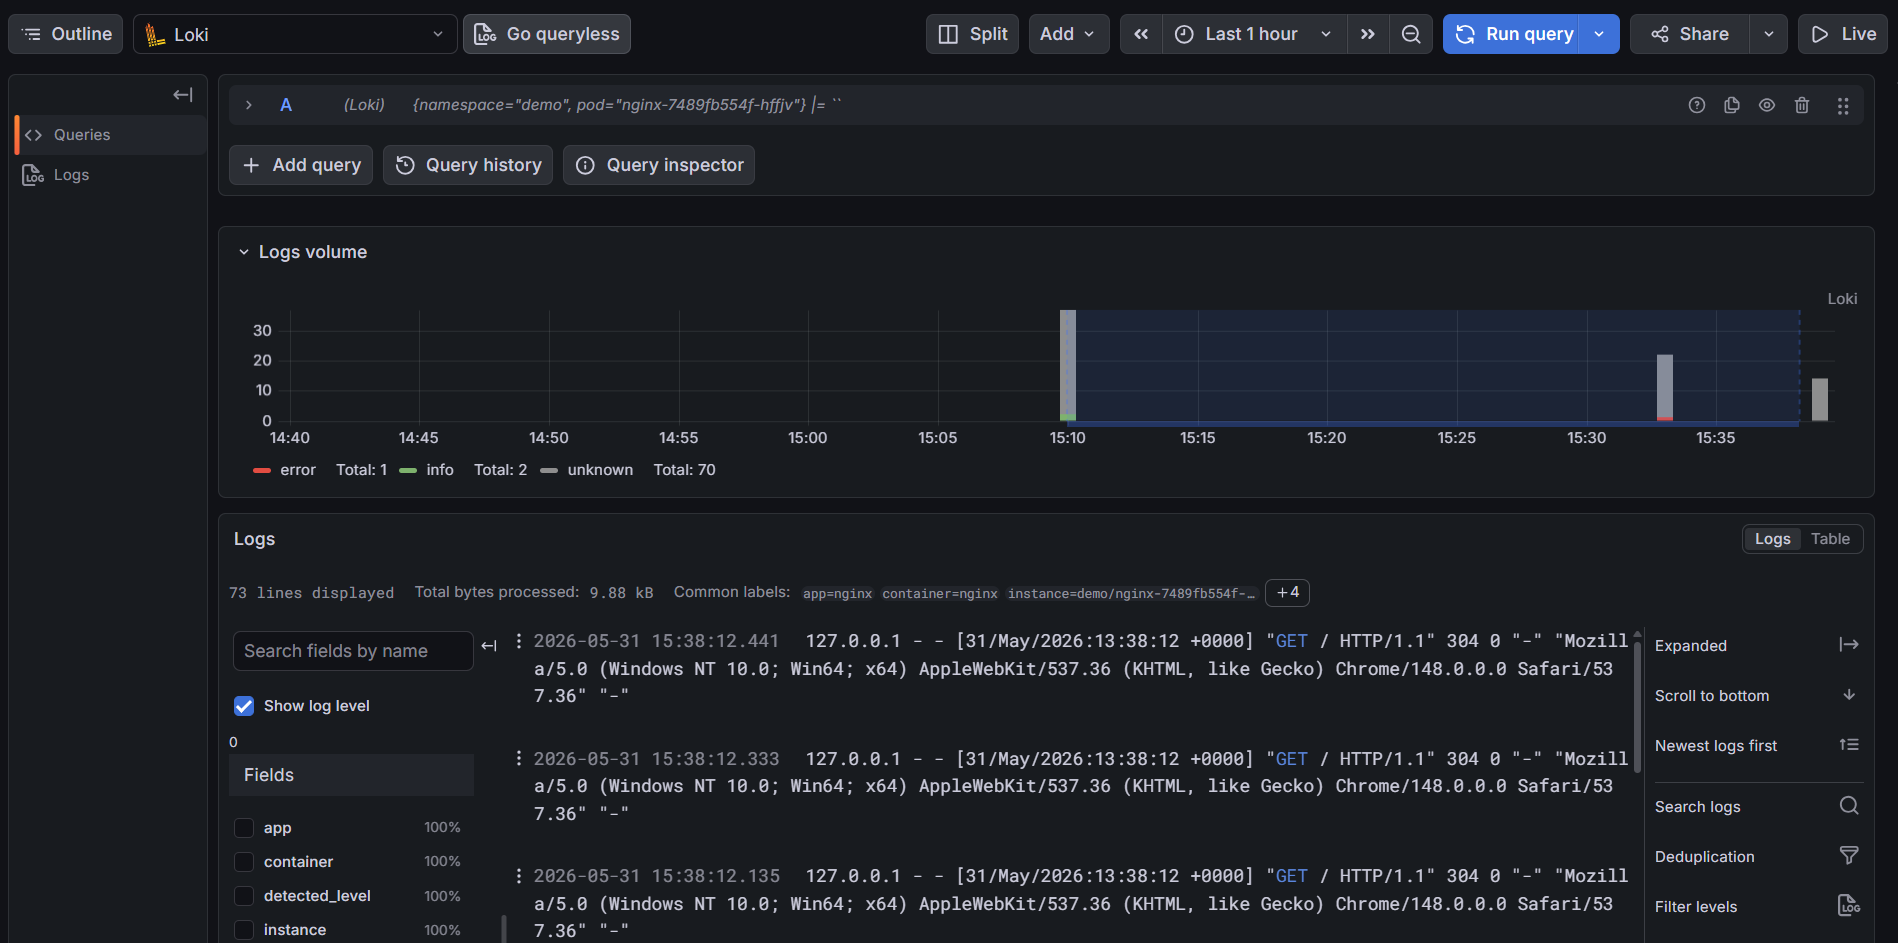The width and height of the screenshot is (1898, 943).
Task: Collapse the fields panel arrow
Action: 489,646
